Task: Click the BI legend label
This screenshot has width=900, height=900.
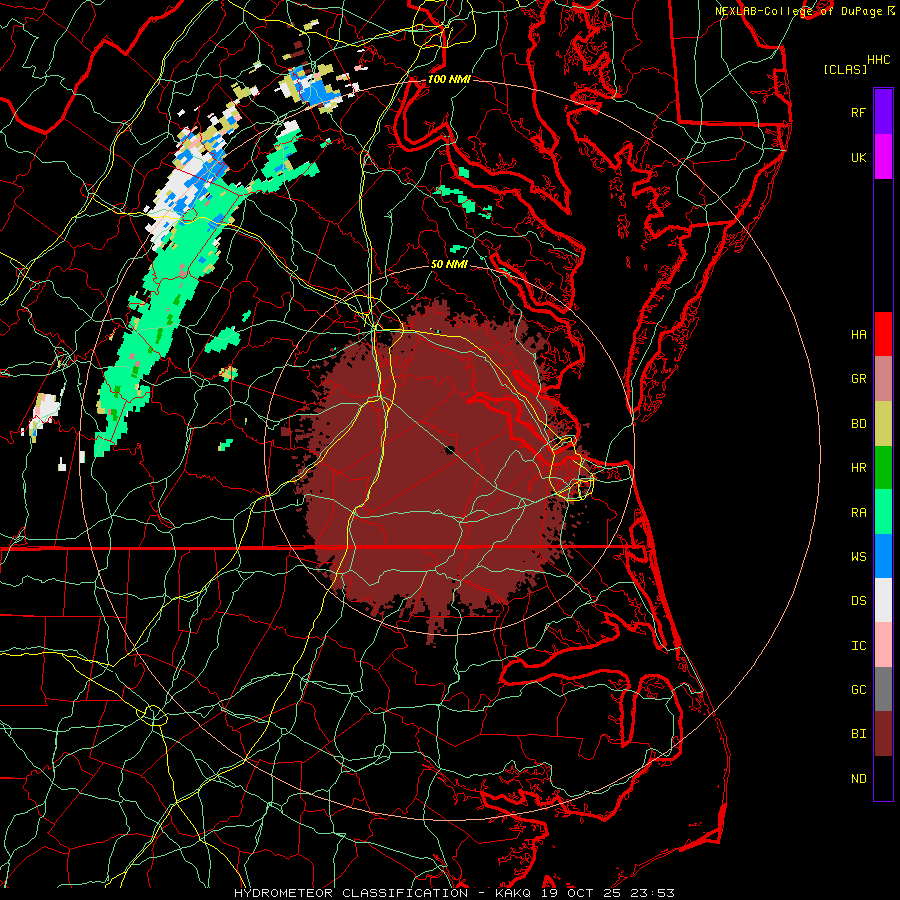Action: point(858,734)
